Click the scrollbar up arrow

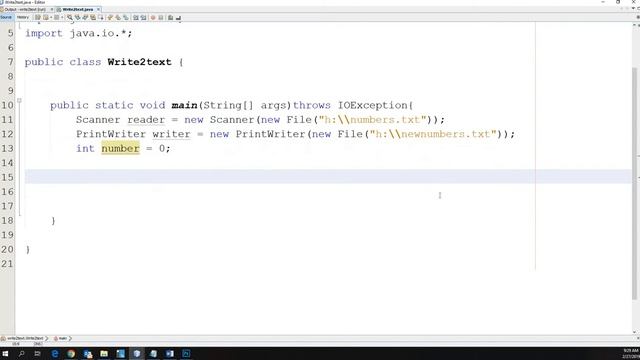coord(634,25)
